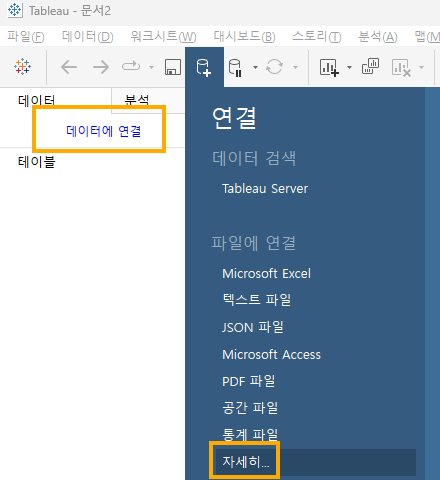
Task: Open the 대시보드(B) menu
Action: (245, 36)
